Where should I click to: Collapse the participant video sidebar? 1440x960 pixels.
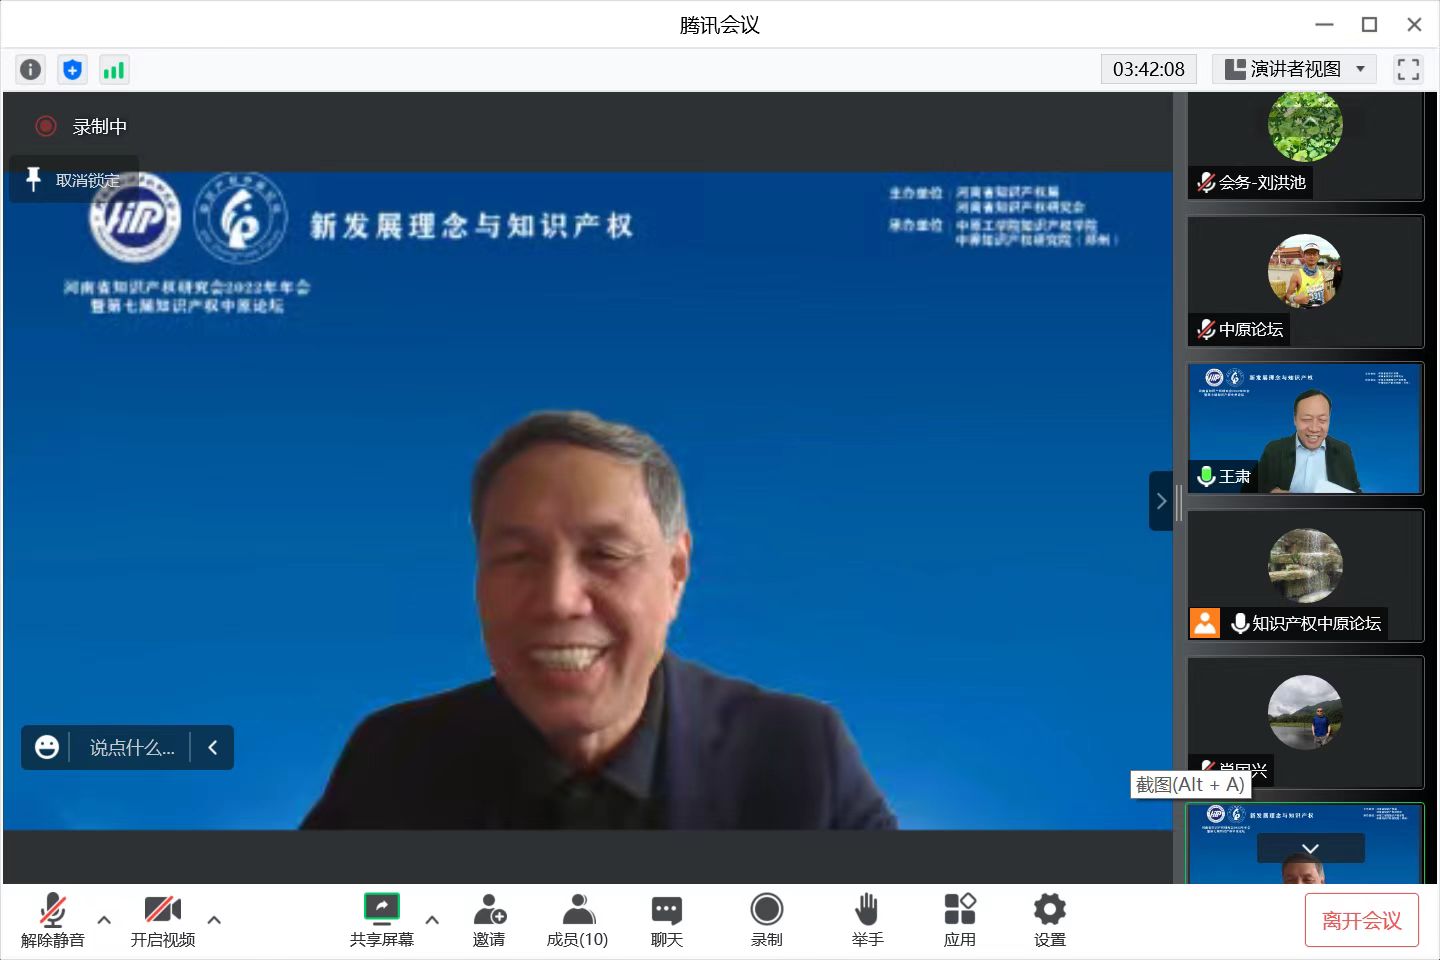click(x=1160, y=501)
